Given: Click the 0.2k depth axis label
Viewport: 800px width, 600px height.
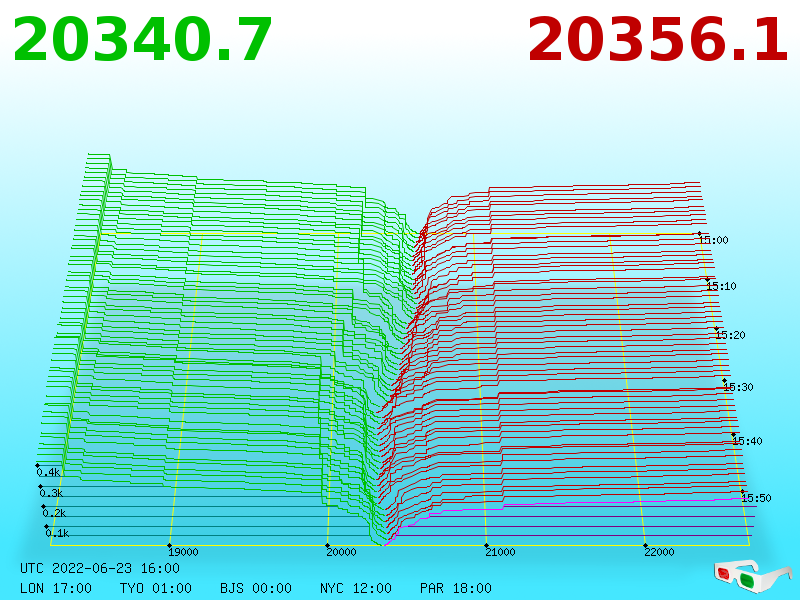Looking at the screenshot, I should click(54, 513).
